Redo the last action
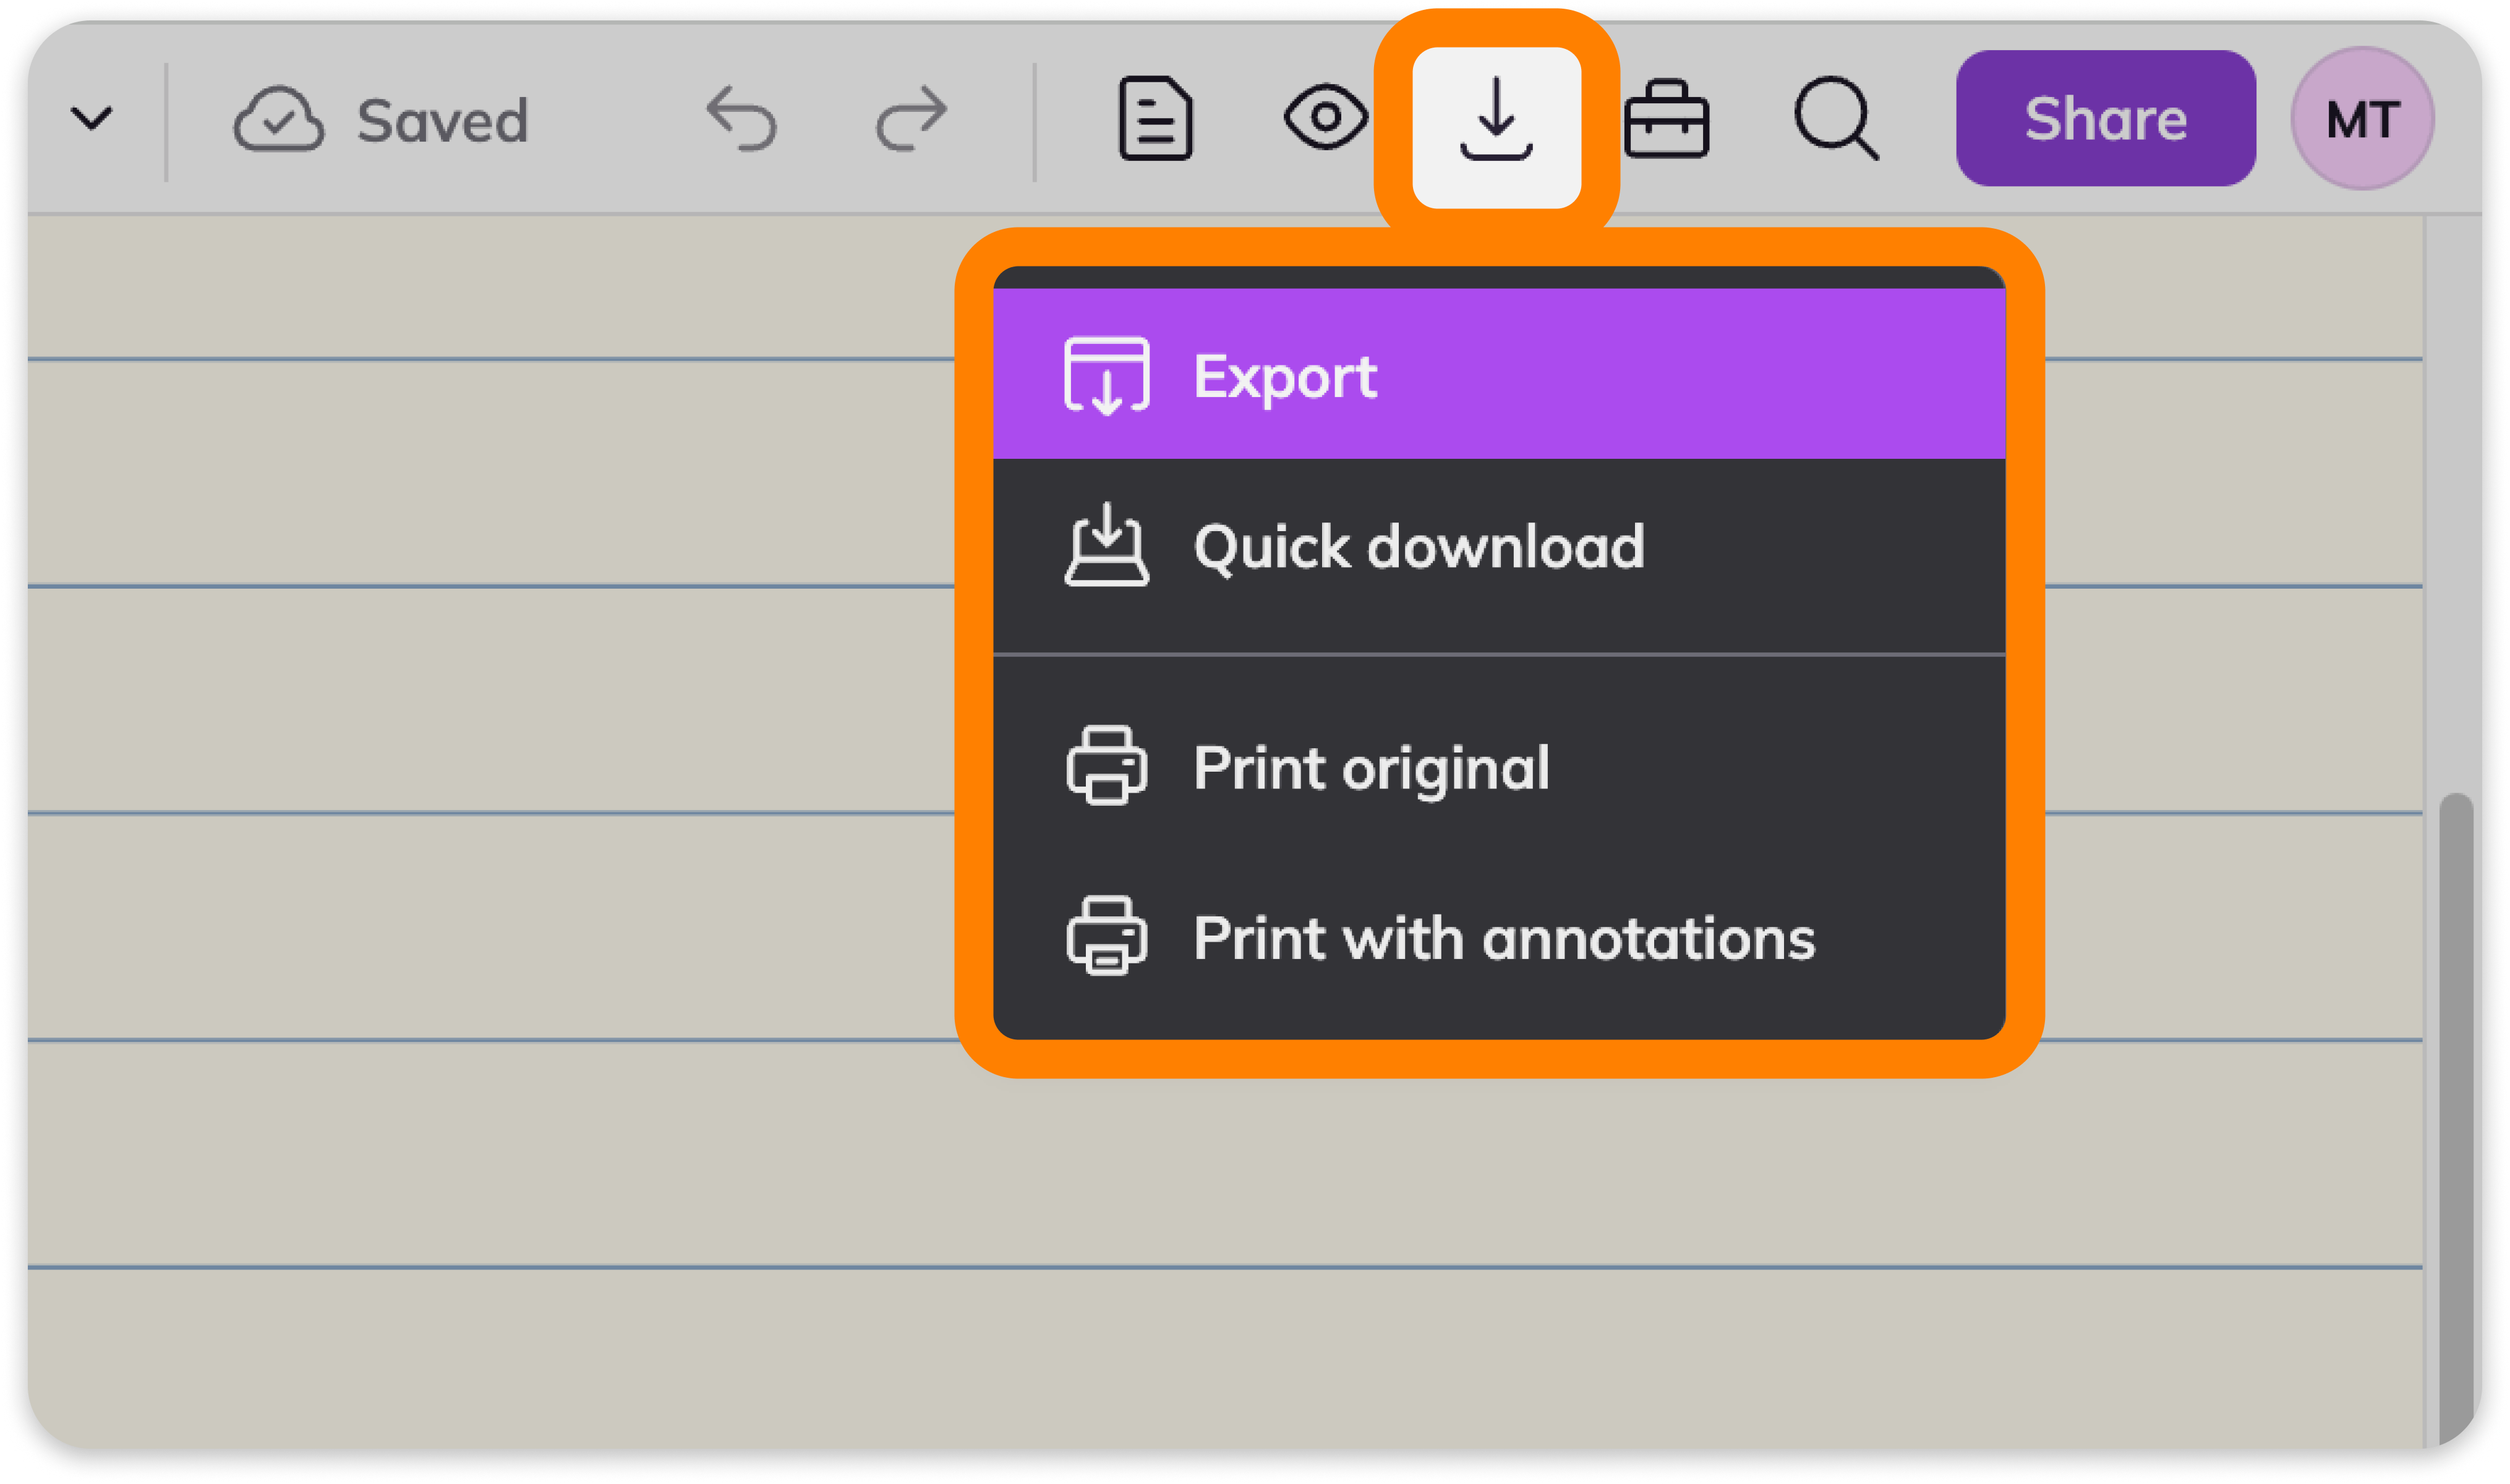Screen dimensions: 2510x1484 [911, 118]
